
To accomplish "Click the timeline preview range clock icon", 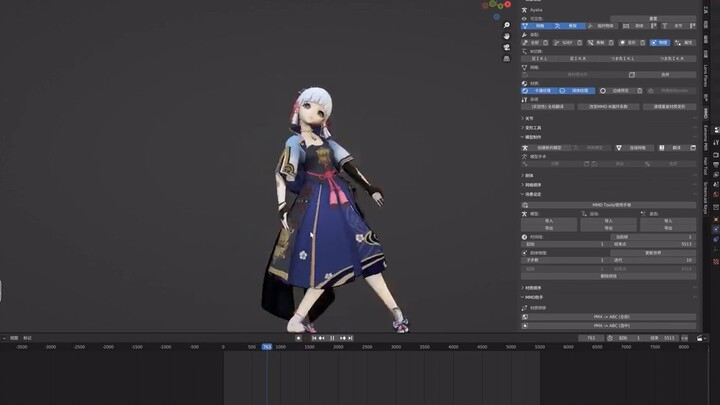I will pos(610,338).
